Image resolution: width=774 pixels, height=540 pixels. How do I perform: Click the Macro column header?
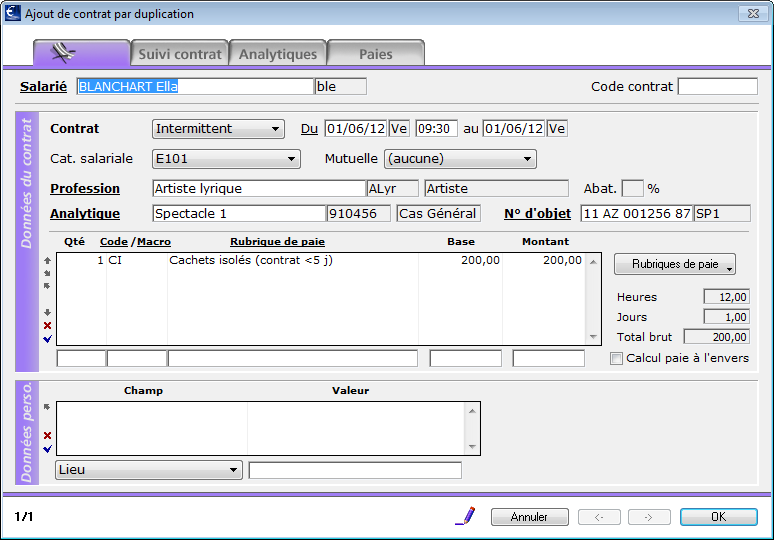pos(154,242)
